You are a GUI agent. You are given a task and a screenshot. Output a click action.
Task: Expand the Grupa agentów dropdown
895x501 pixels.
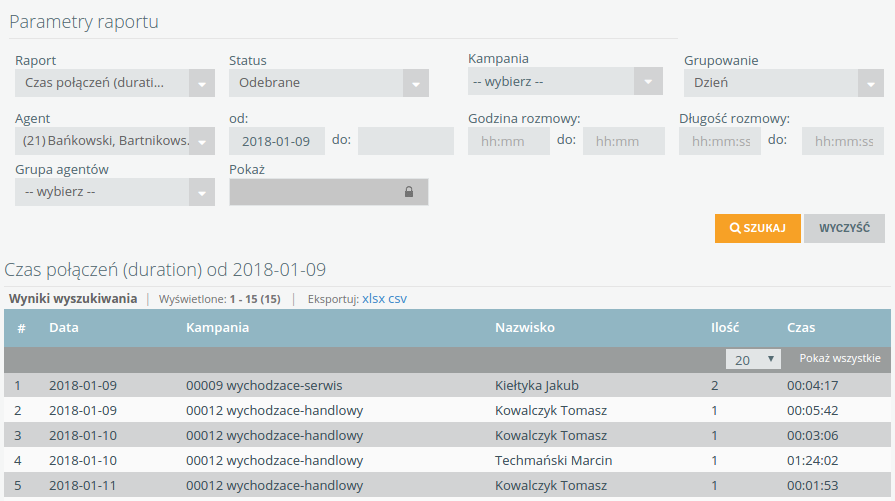115,192
